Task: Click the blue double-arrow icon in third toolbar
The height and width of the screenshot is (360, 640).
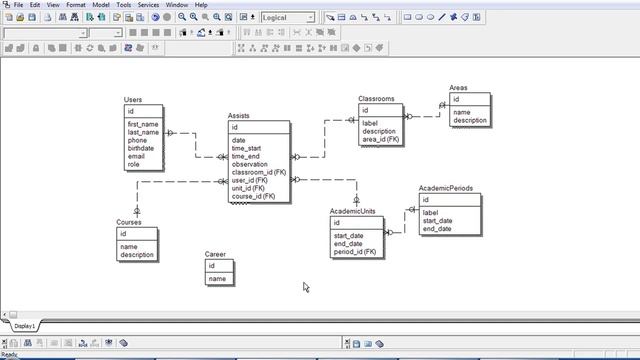Action: 128,48
